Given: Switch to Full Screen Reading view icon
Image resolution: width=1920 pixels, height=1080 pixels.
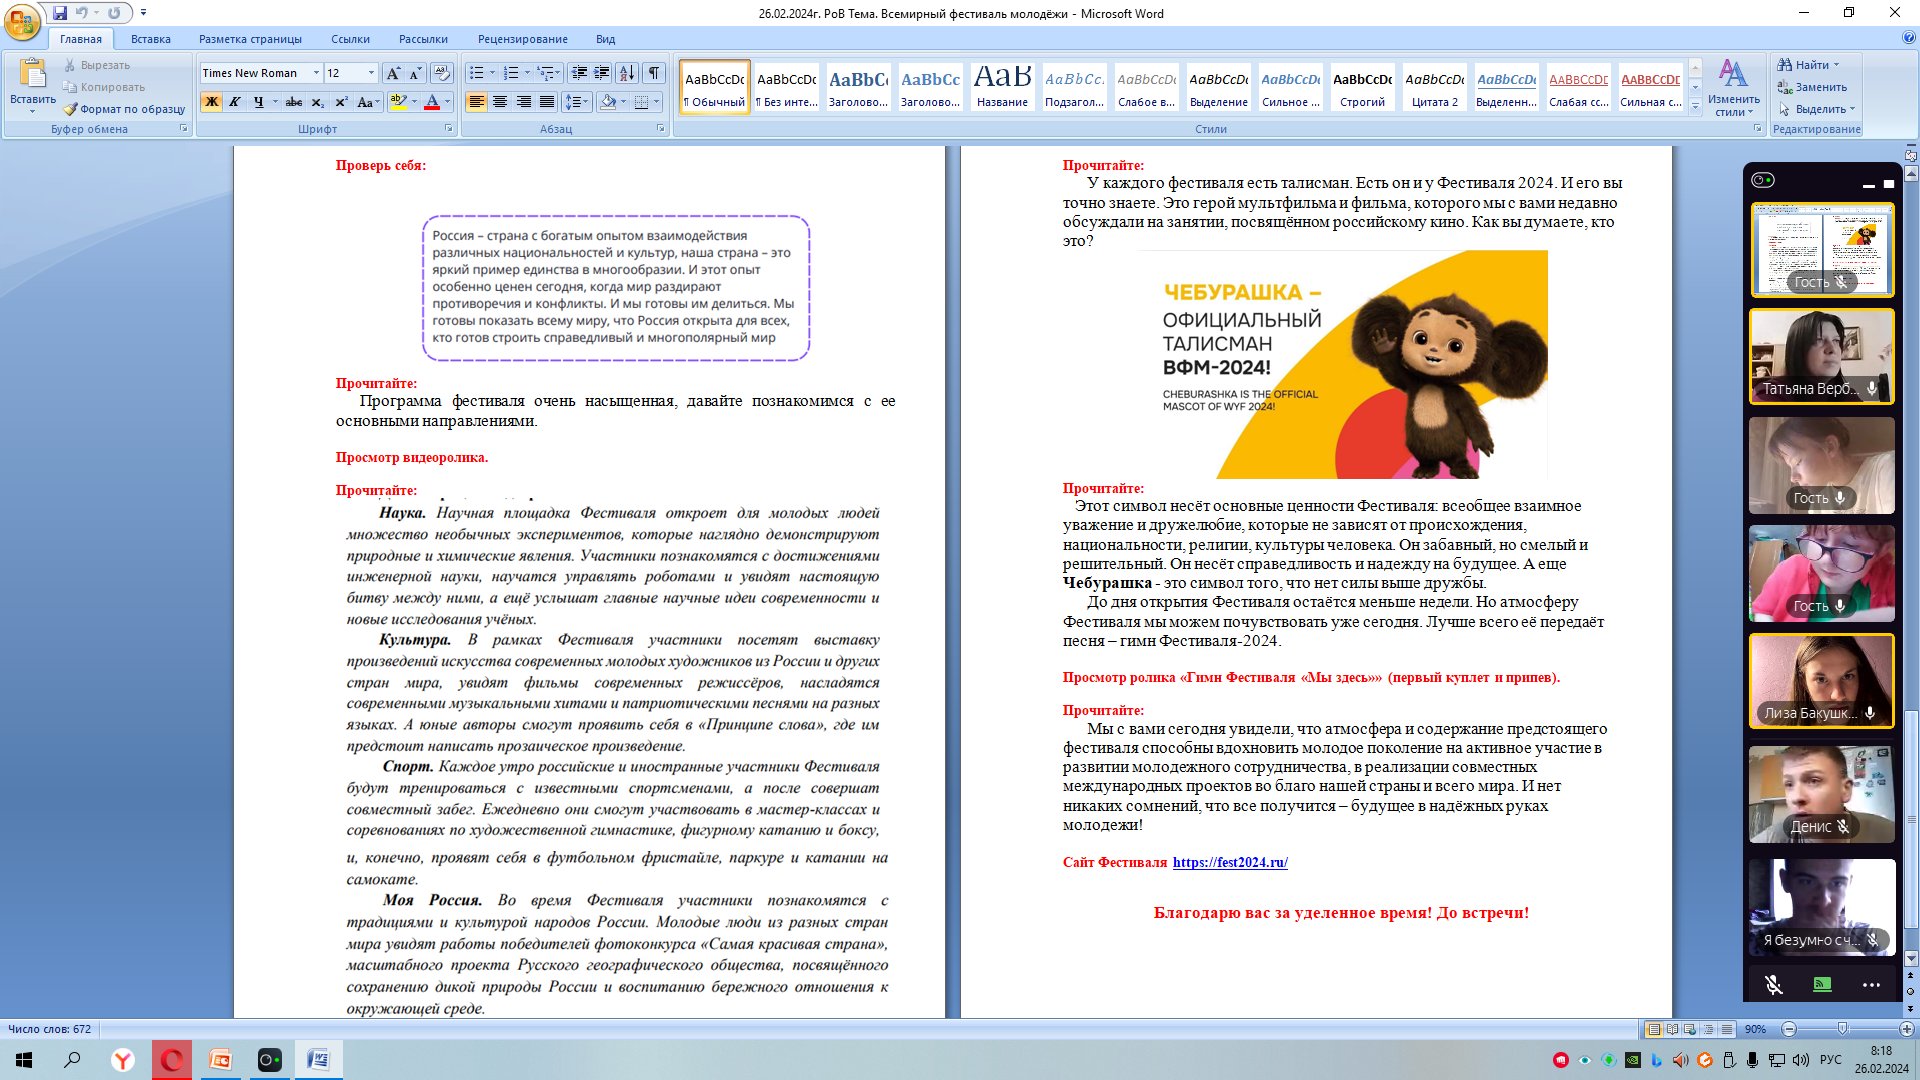Looking at the screenshot, I should (x=1673, y=1029).
